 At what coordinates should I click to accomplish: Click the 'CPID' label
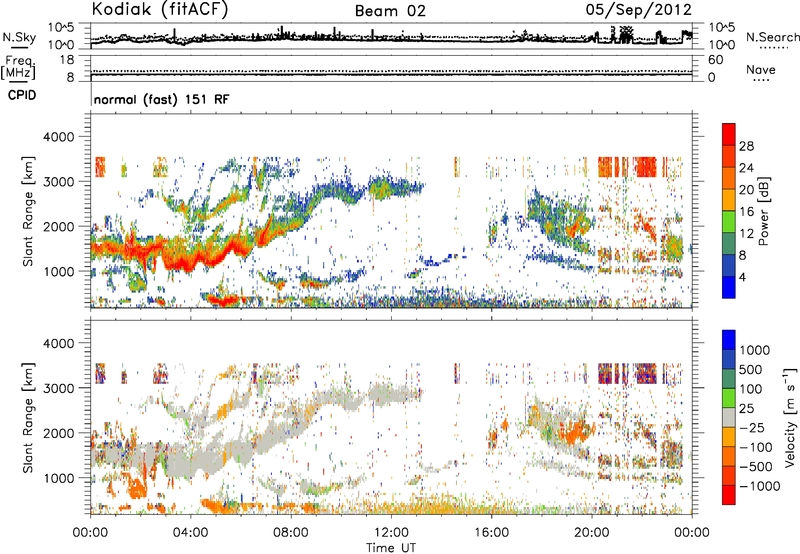[22, 95]
